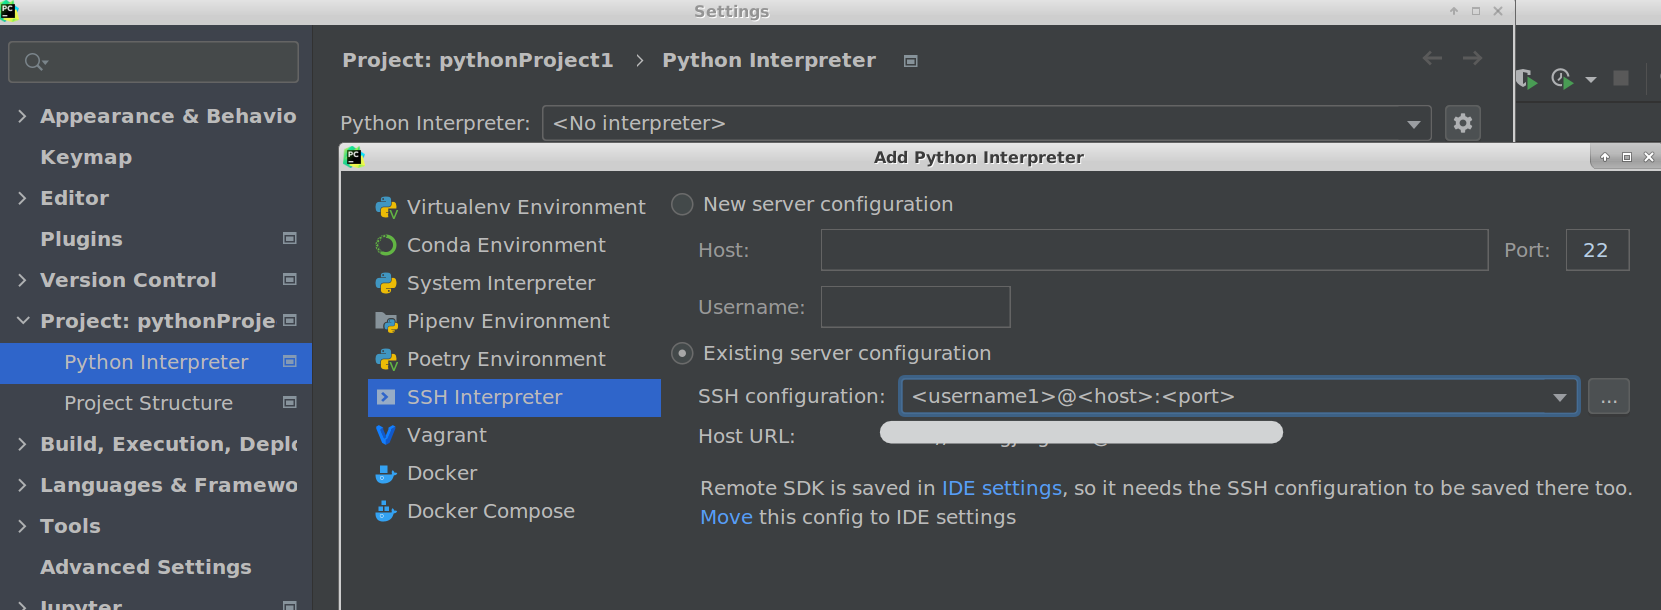The height and width of the screenshot is (610, 1661).
Task: Enable New server configuration radio
Action: click(x=682, y=204)
